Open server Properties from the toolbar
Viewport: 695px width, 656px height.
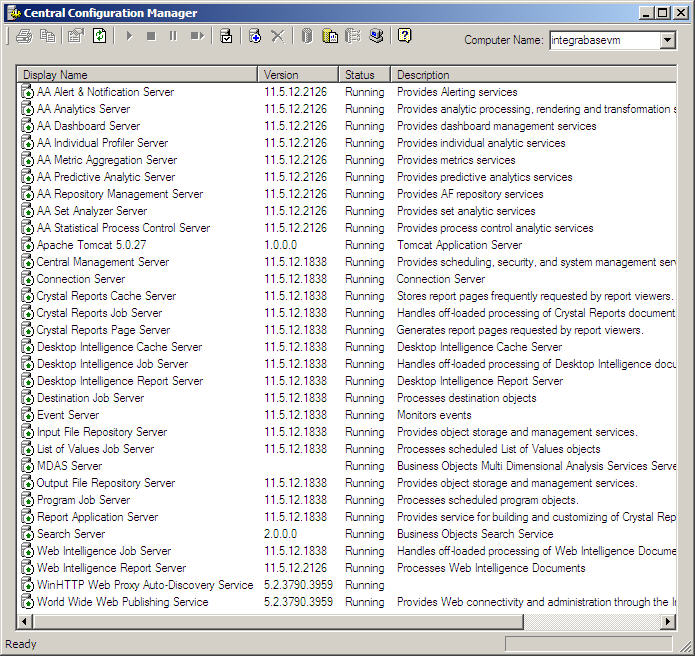(76, 36)
